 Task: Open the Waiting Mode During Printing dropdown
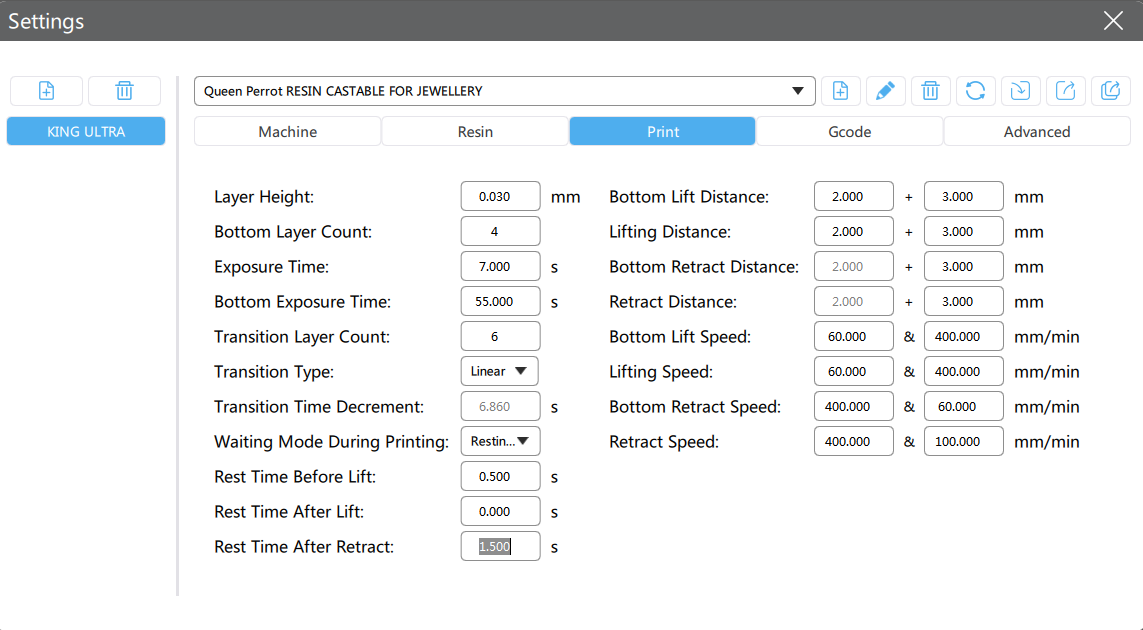point(500,441)
